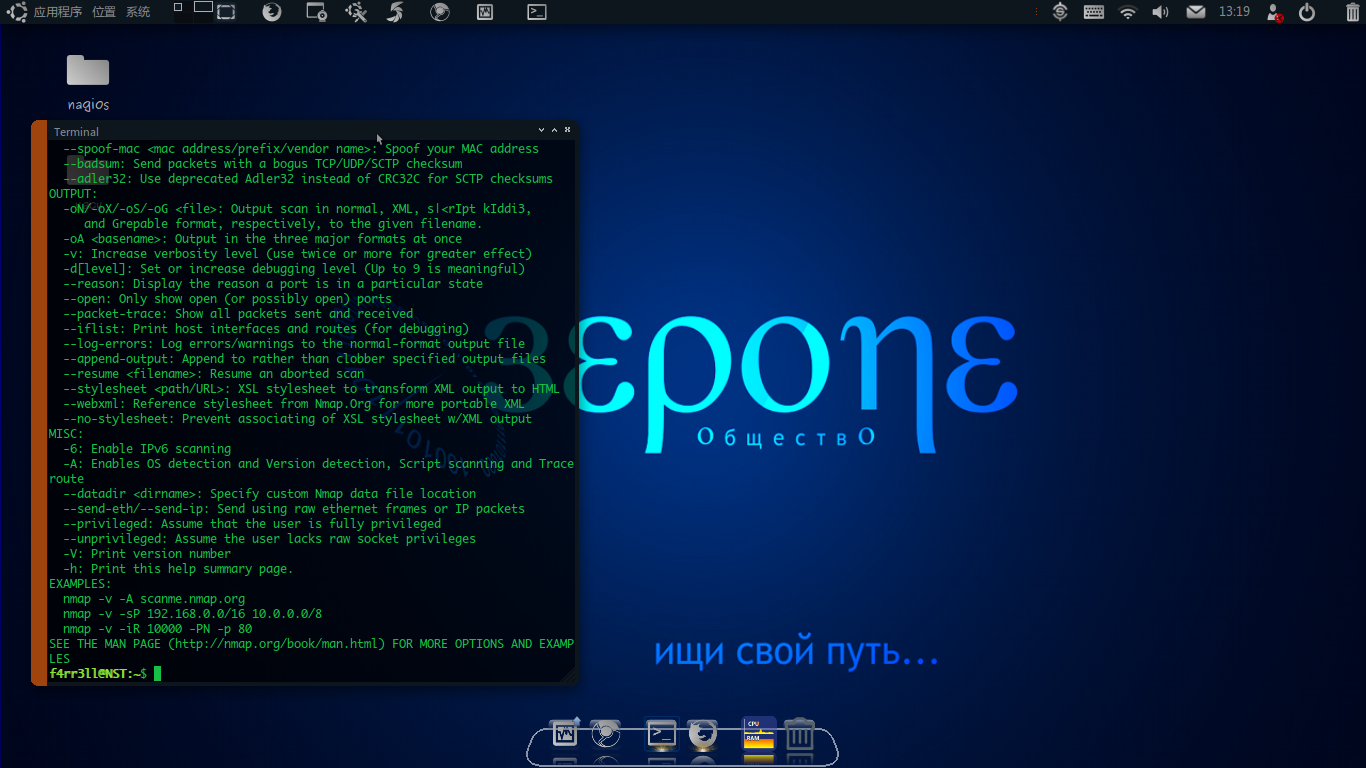
Task: Open the keyboard layout indicator
Action: click(1094, 12)
